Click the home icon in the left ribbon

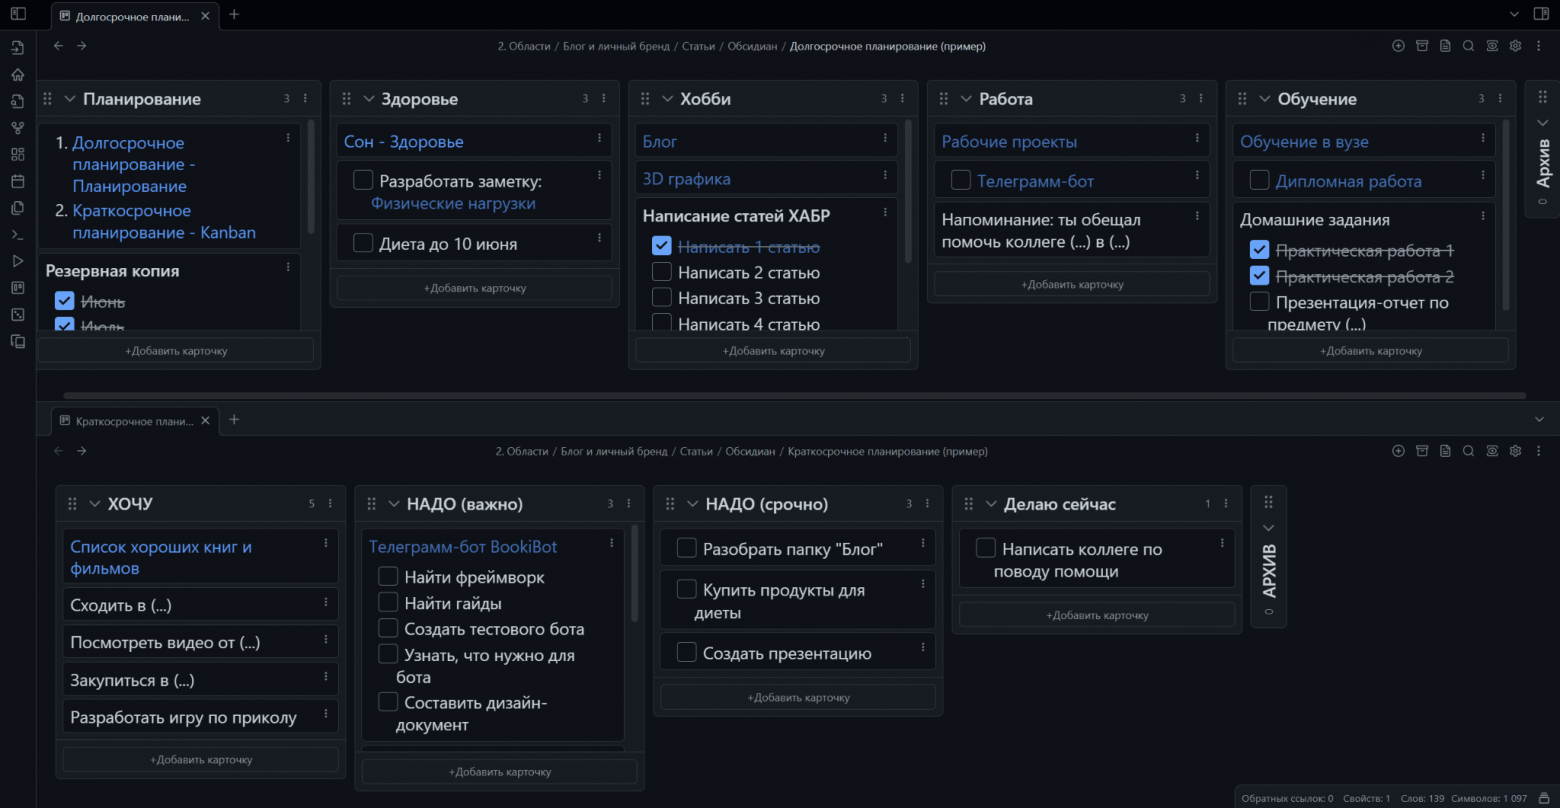[17, 74]
